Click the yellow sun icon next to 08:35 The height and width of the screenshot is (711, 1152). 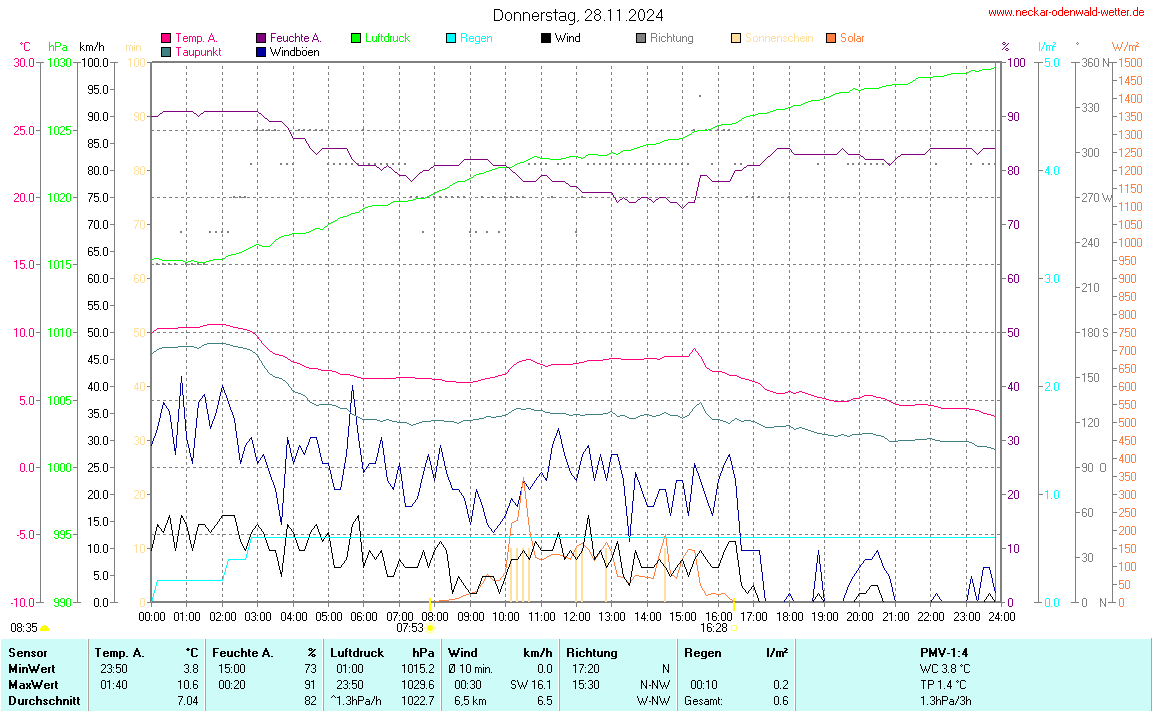(x=45, y=628)
